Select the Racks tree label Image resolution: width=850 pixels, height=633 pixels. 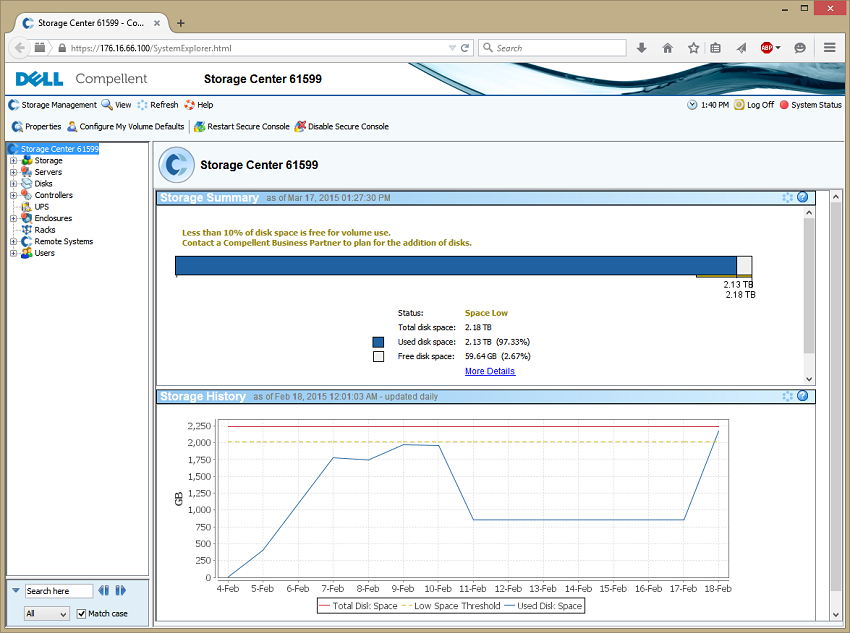[45, 230]
